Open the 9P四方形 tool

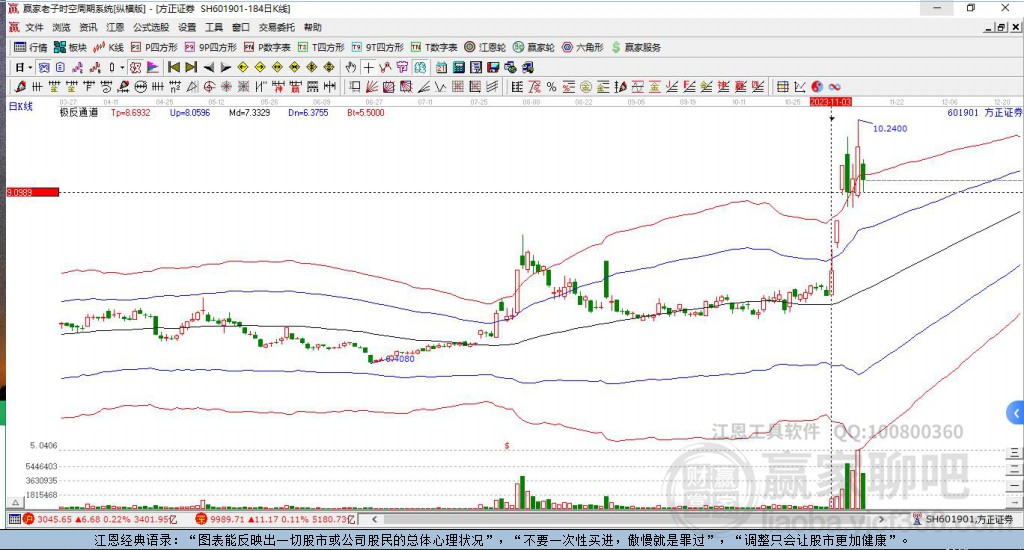(210, 47)
